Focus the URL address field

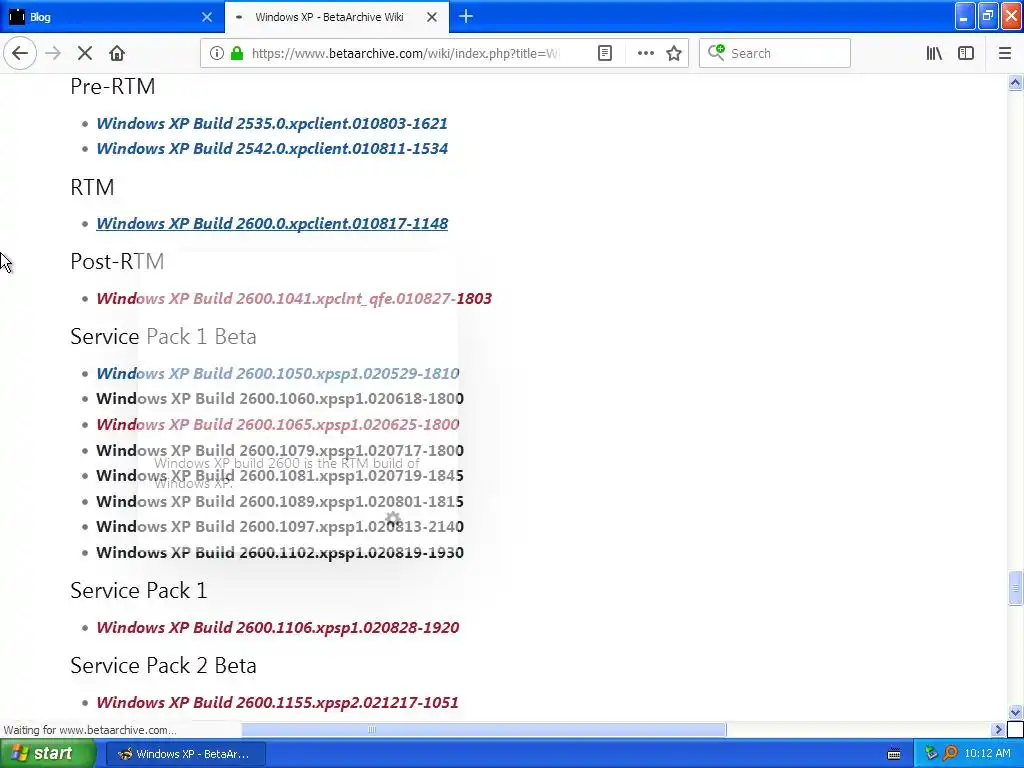coord(405,54)
